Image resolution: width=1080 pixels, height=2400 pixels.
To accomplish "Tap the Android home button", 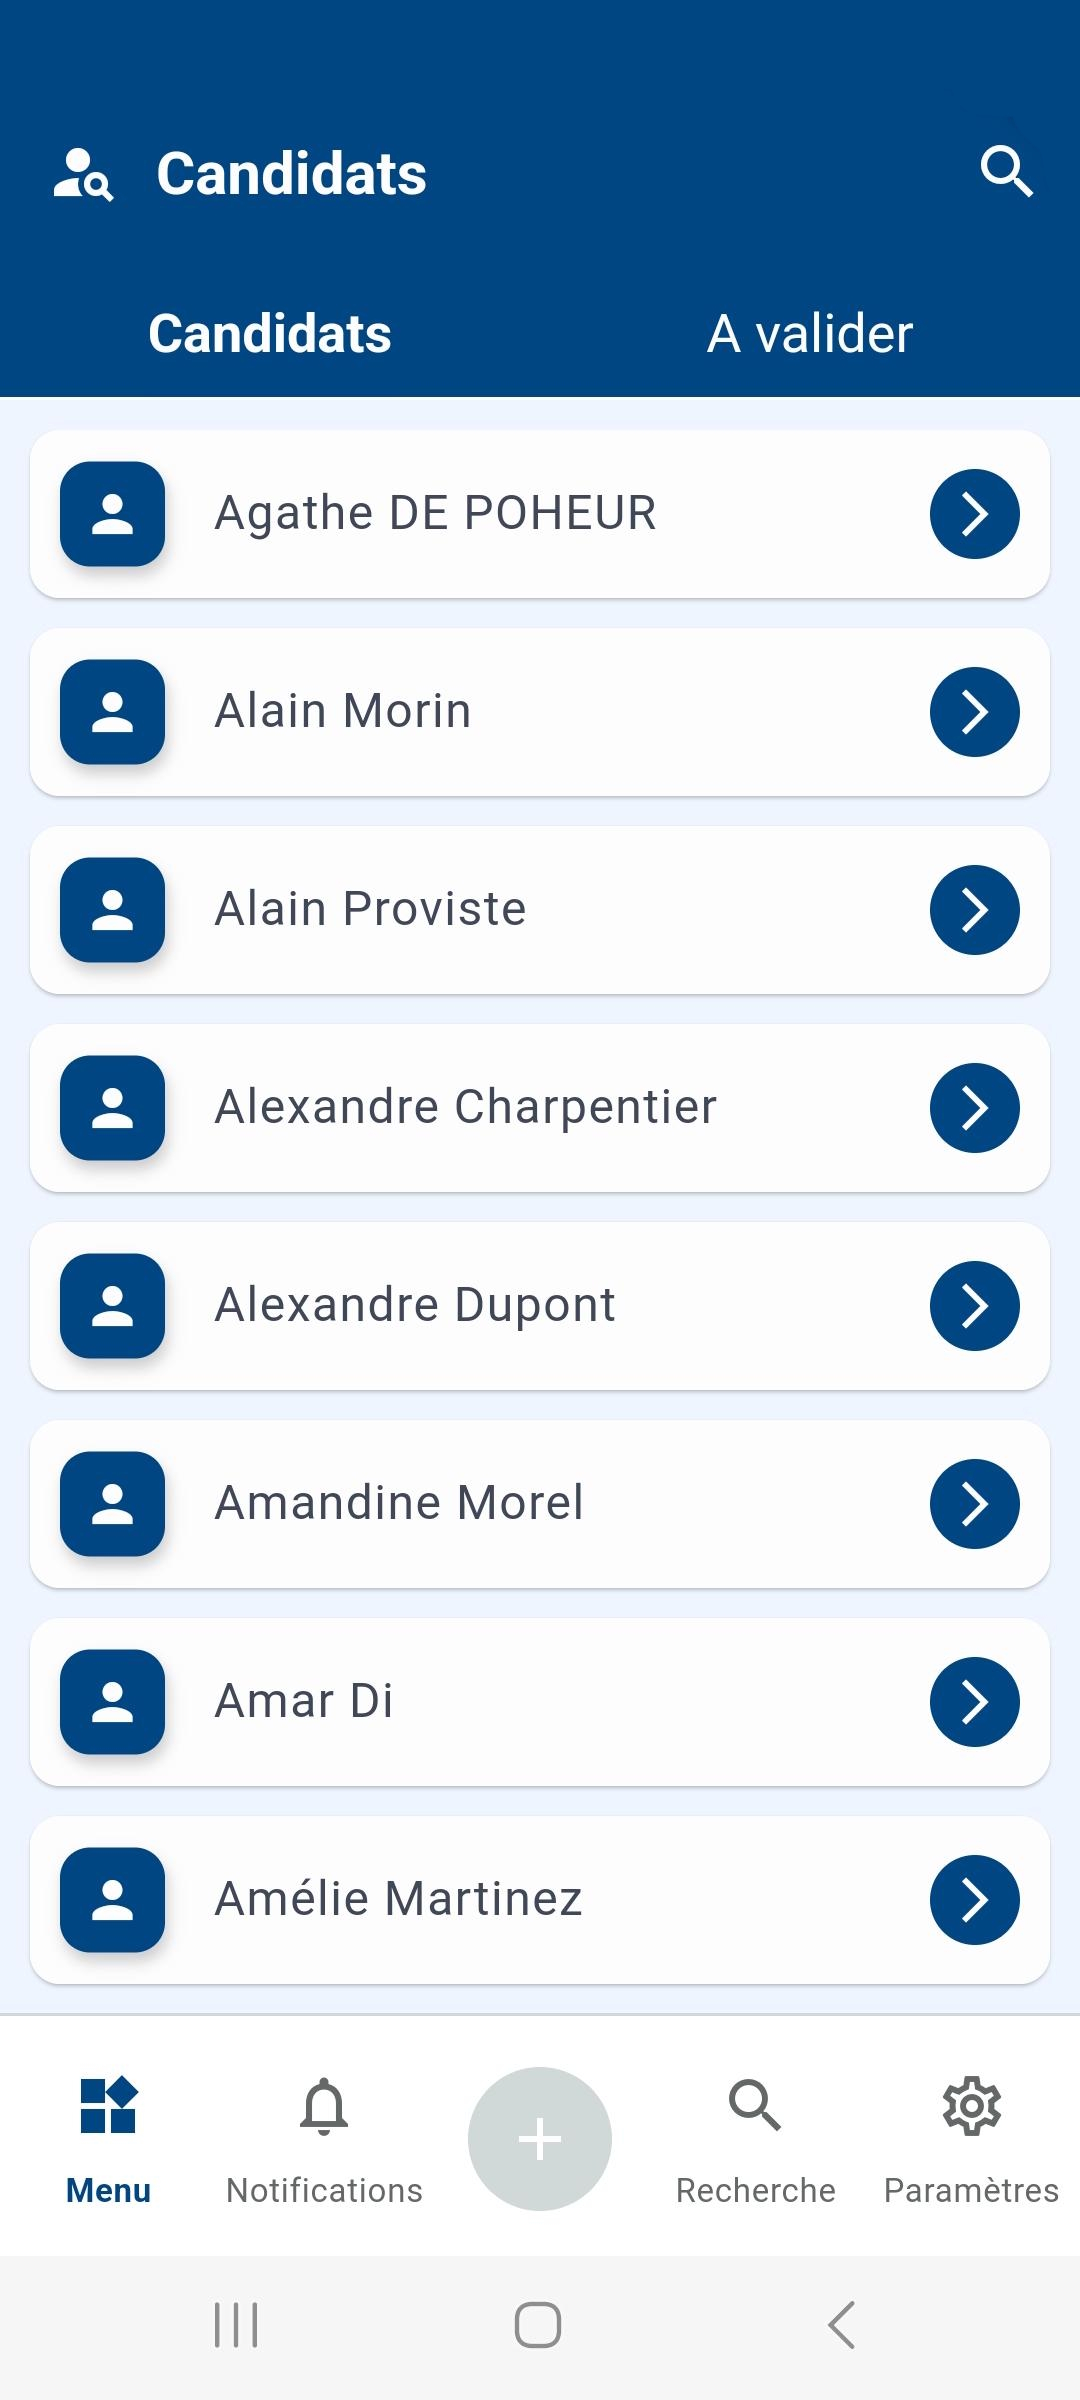I will click(x=538, y=2324).
